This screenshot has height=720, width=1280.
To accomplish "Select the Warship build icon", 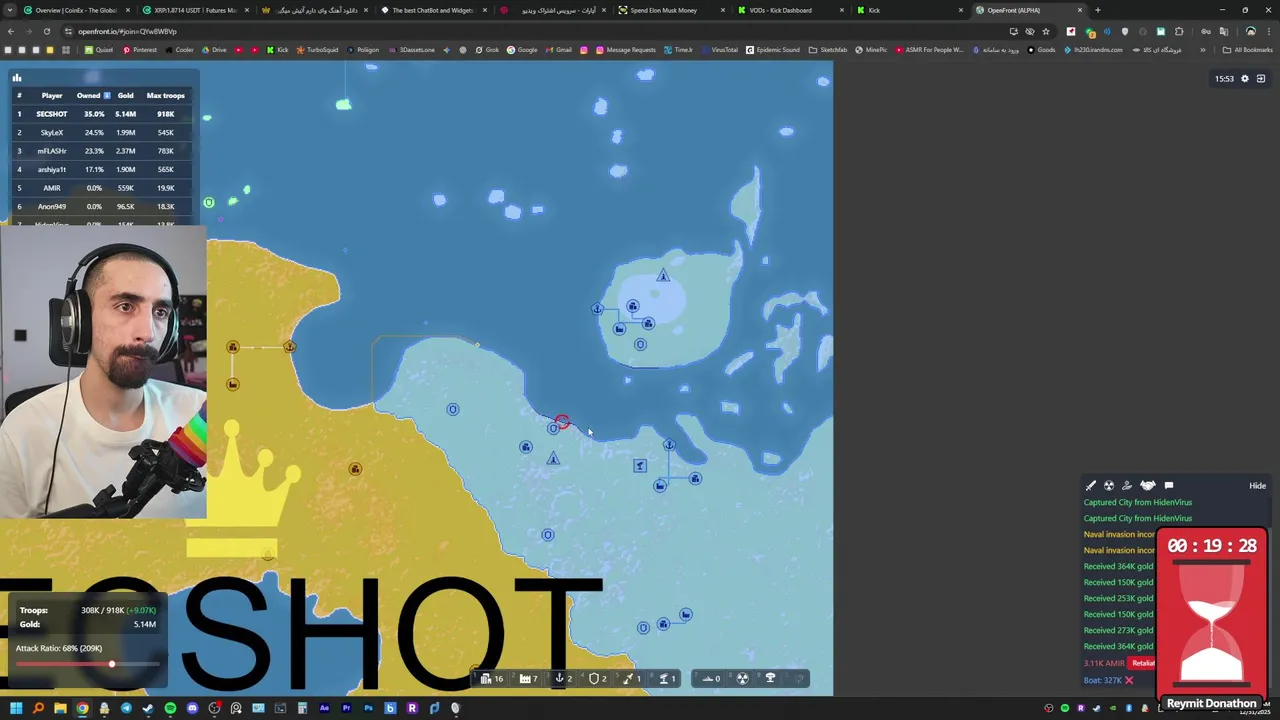I will (x=707, y=679).
